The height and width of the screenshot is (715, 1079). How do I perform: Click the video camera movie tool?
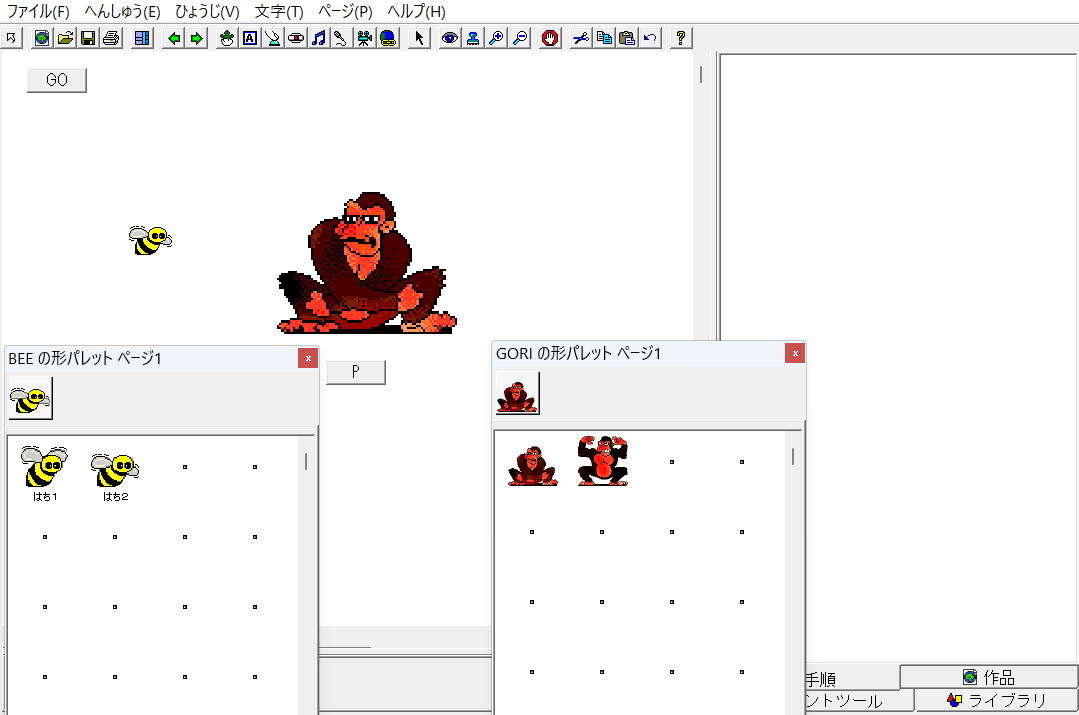[365, 39]
